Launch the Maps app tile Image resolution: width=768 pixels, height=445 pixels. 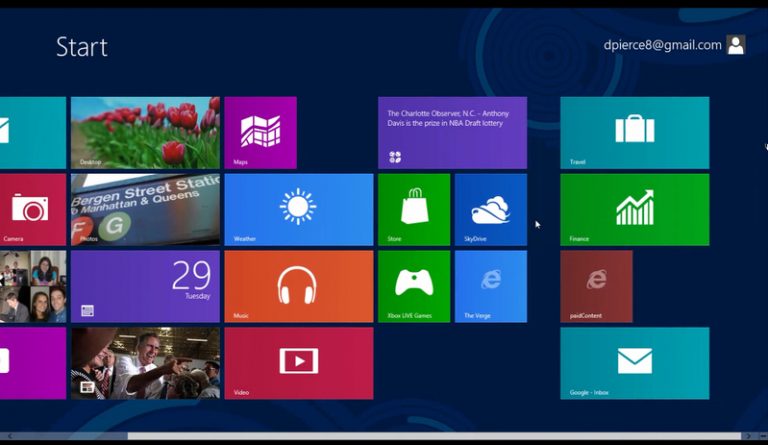point(261,133)
